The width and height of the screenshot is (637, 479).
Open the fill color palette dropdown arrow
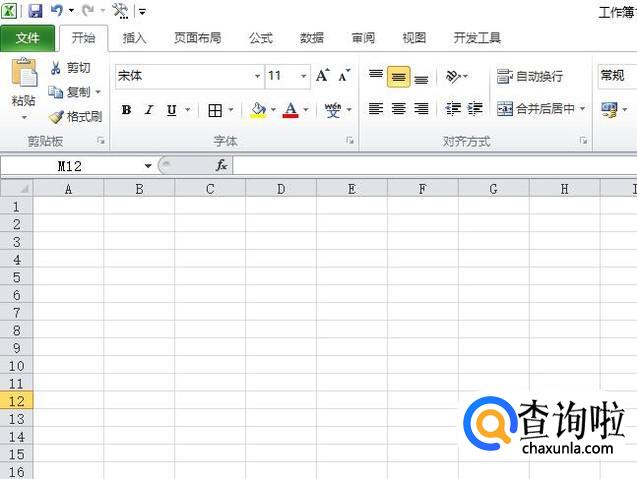(x=273, y=110)
